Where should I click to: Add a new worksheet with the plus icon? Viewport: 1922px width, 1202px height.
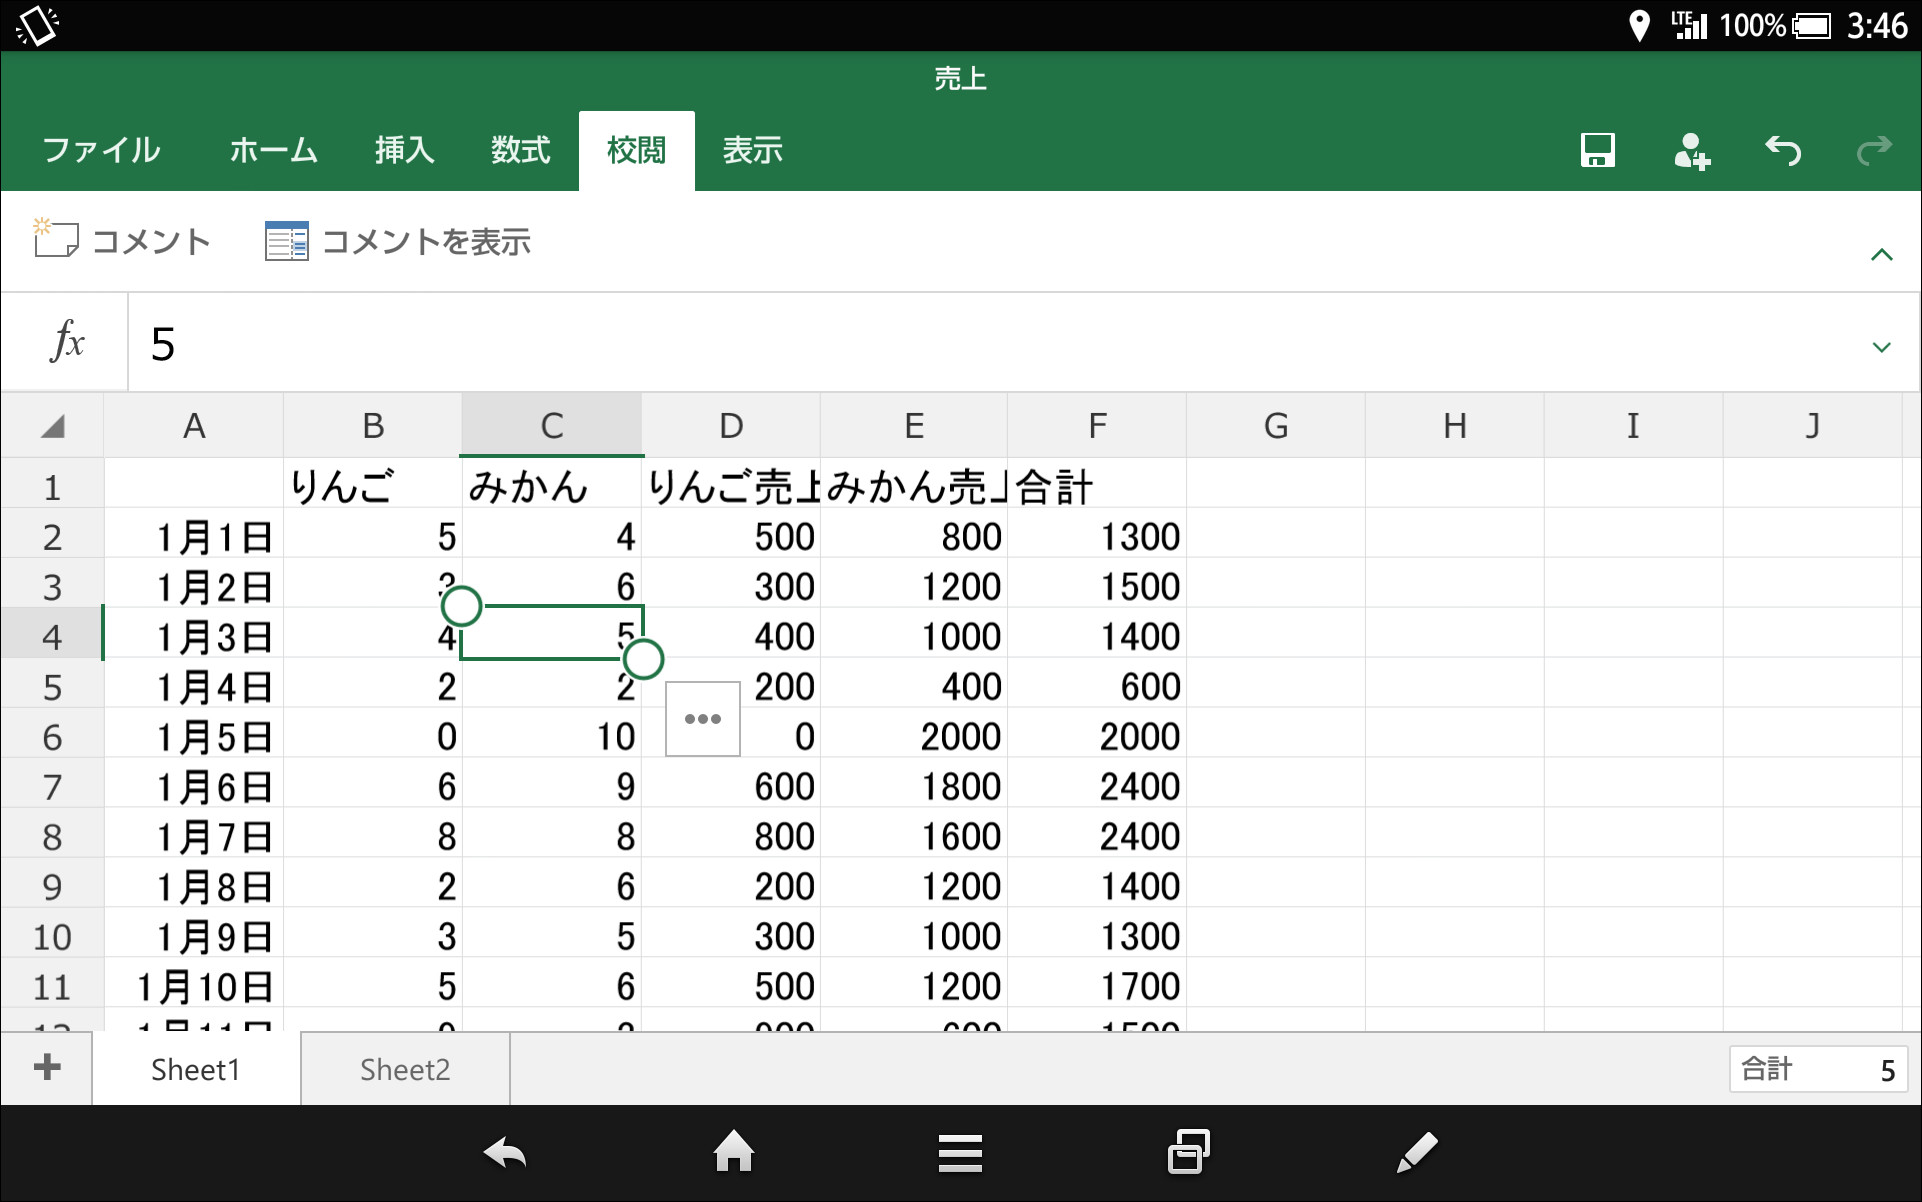45,1067
